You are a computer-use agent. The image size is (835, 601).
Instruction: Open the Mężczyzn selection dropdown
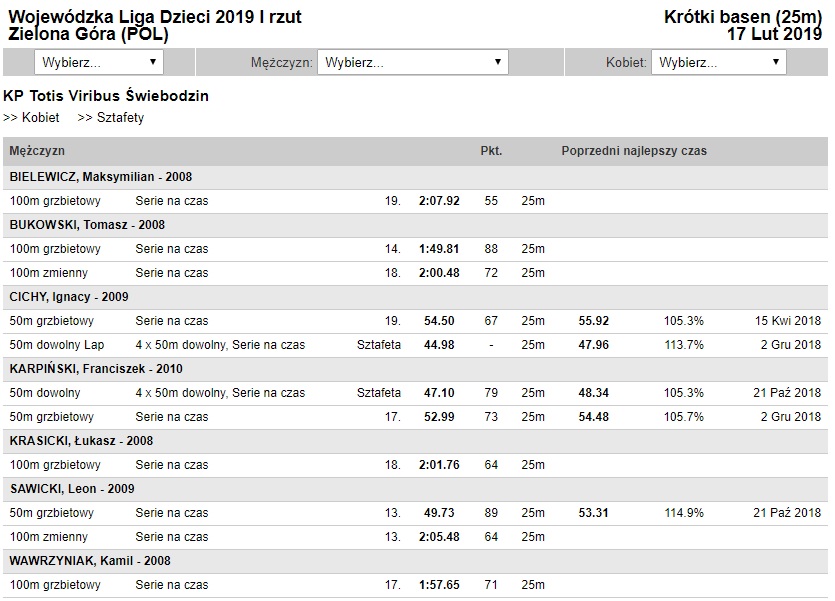click(413, 62)
